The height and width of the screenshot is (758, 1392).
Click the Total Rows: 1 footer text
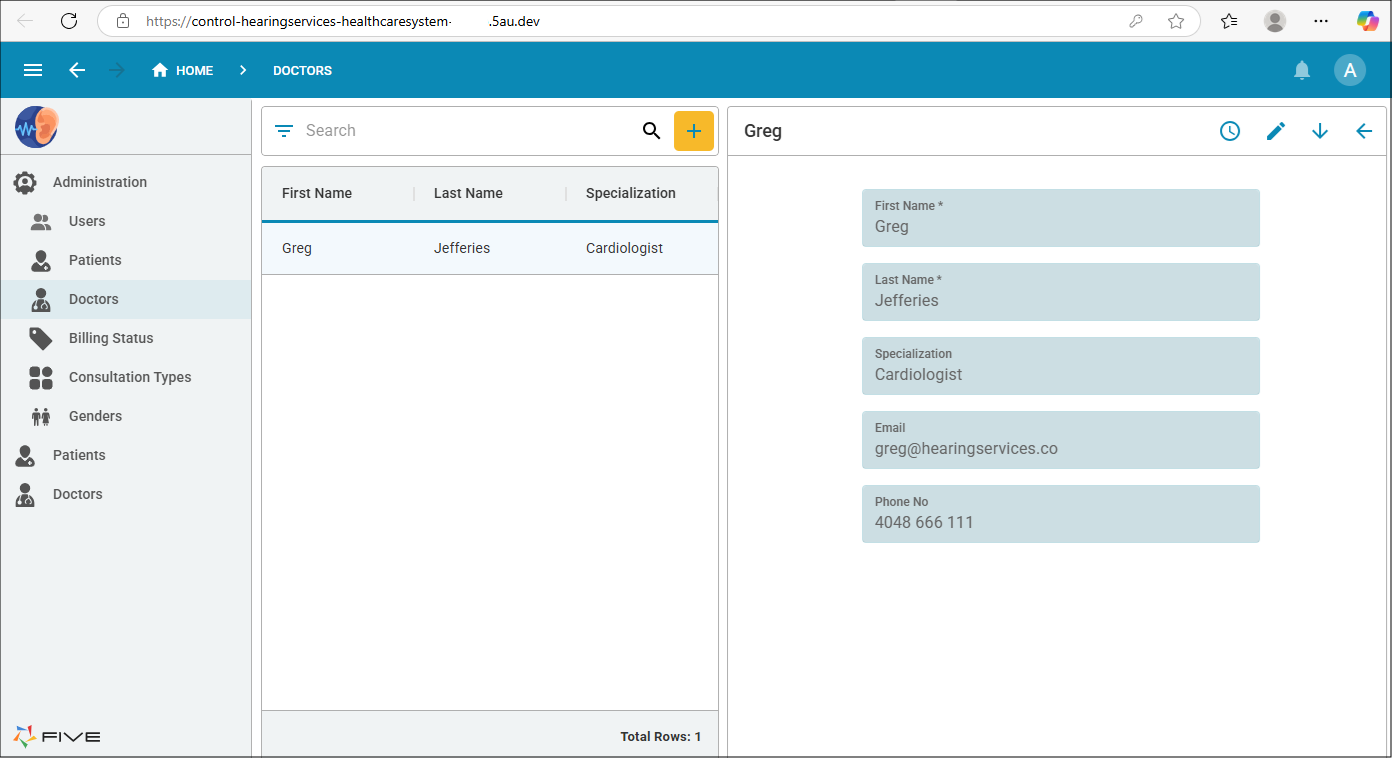point(661,737)
